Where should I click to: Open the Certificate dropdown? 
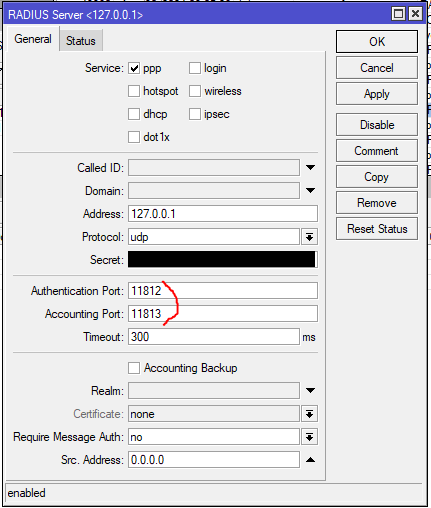click(309, 414)
